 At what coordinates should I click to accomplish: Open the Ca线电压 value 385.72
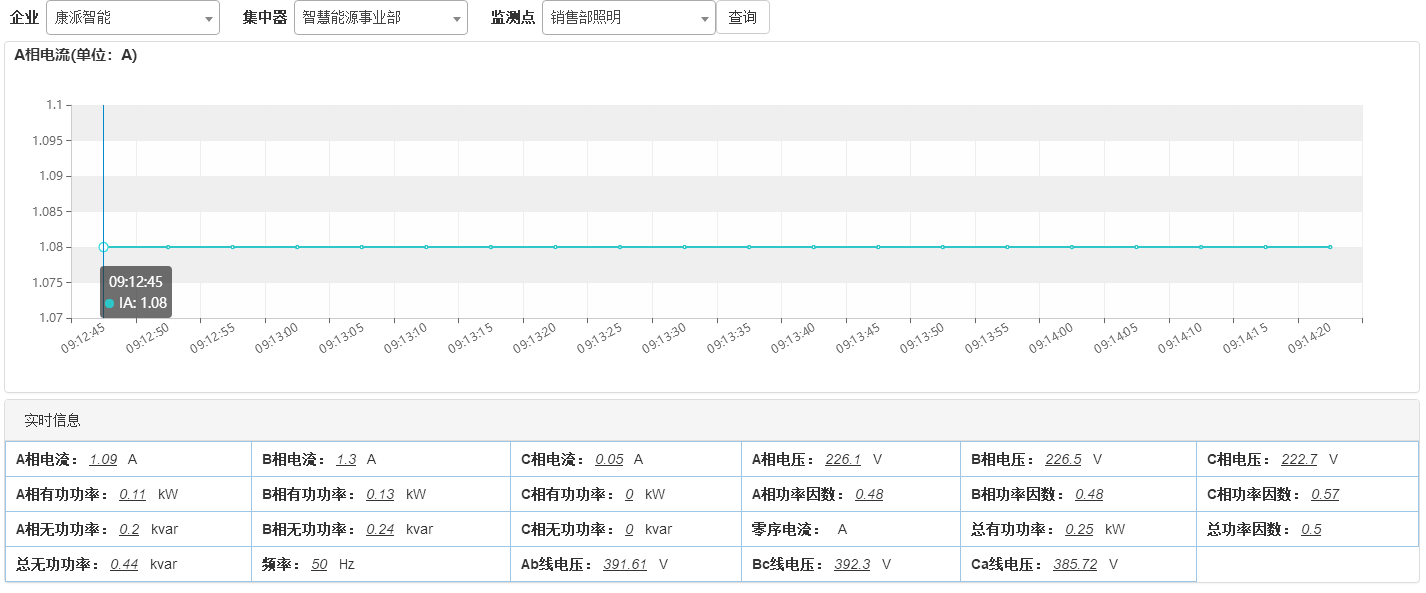coord(1074,564)
